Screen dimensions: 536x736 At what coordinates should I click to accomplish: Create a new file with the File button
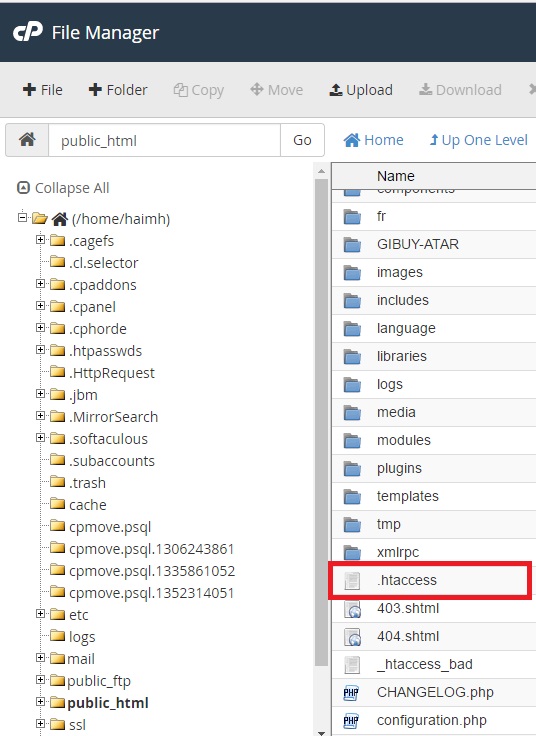coord(43,90)
